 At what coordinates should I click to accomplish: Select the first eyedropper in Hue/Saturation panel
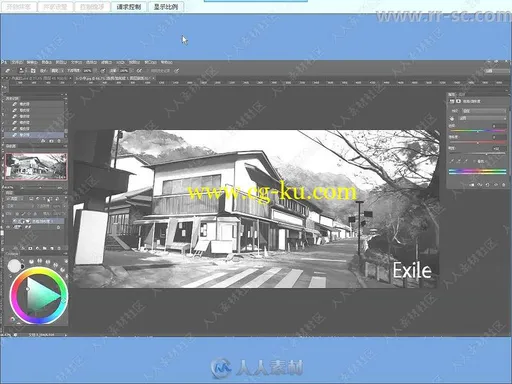coord(452,161)
